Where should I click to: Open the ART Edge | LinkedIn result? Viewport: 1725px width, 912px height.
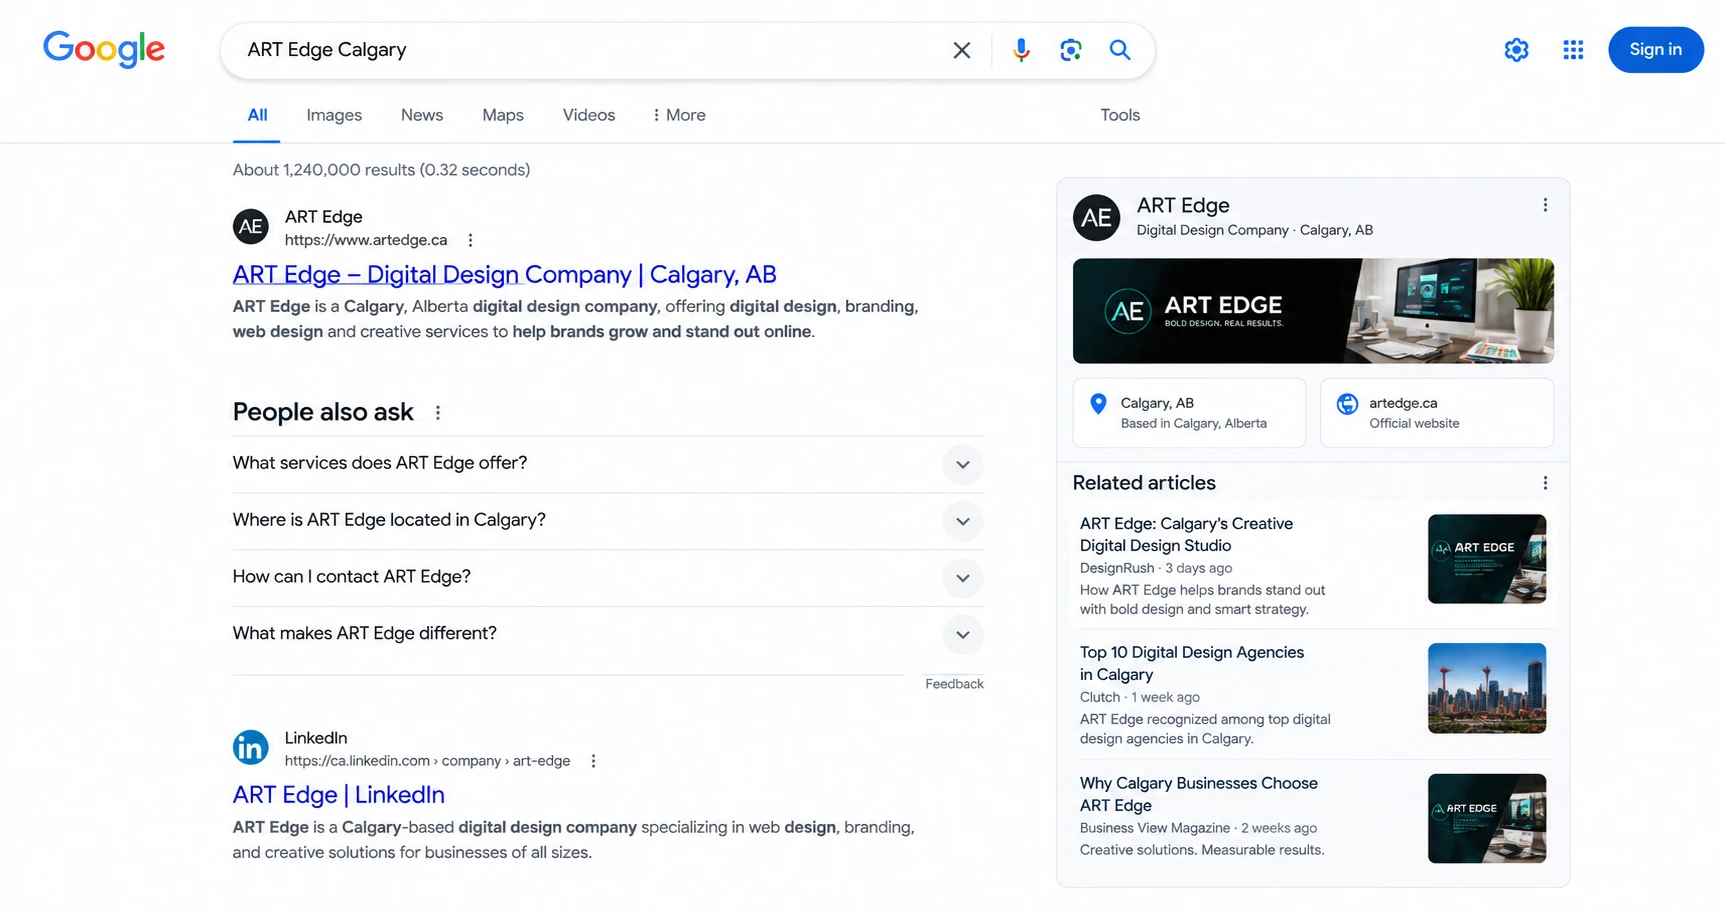click(338, 795)
